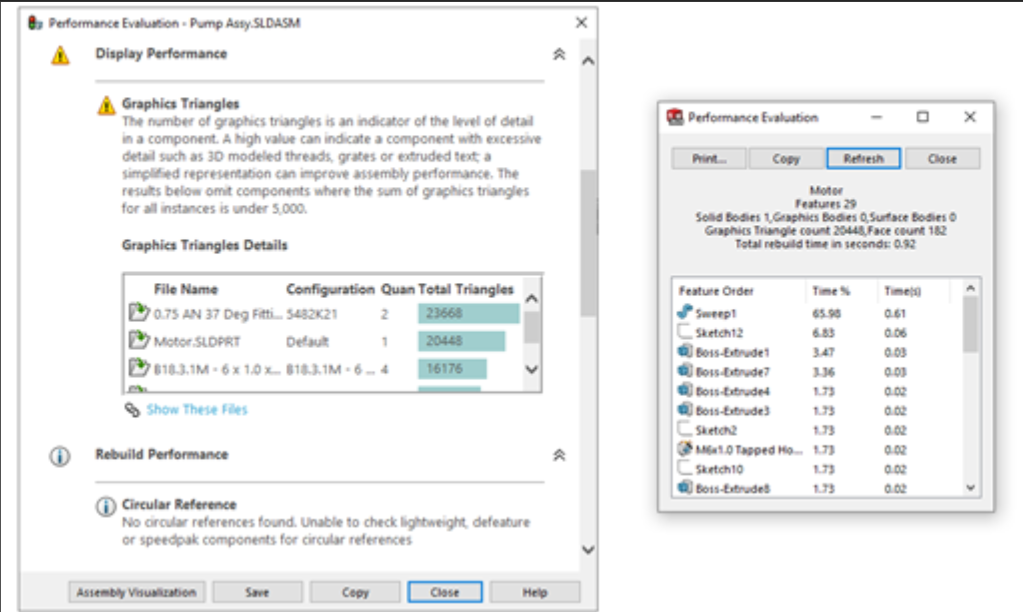
Task: Minimize the small Performance Evaluation window
Action: (876, 117)
